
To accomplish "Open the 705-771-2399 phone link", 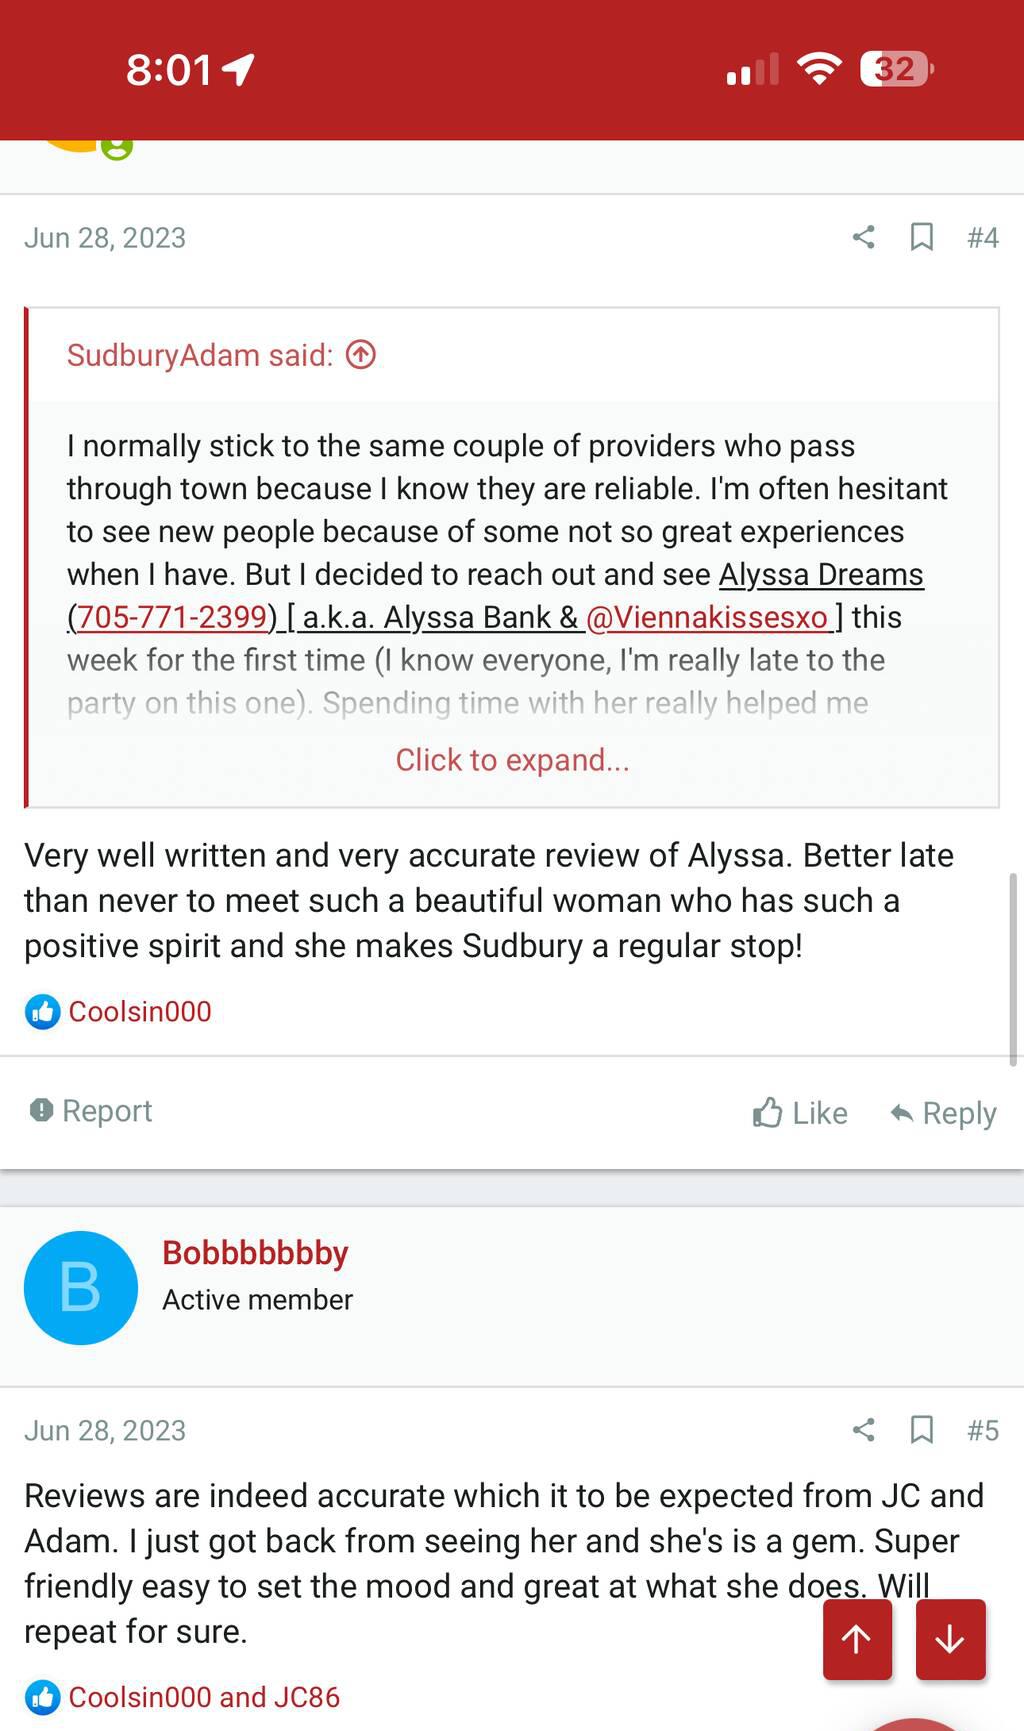I will pyautogui.click(x=172, y=617).
